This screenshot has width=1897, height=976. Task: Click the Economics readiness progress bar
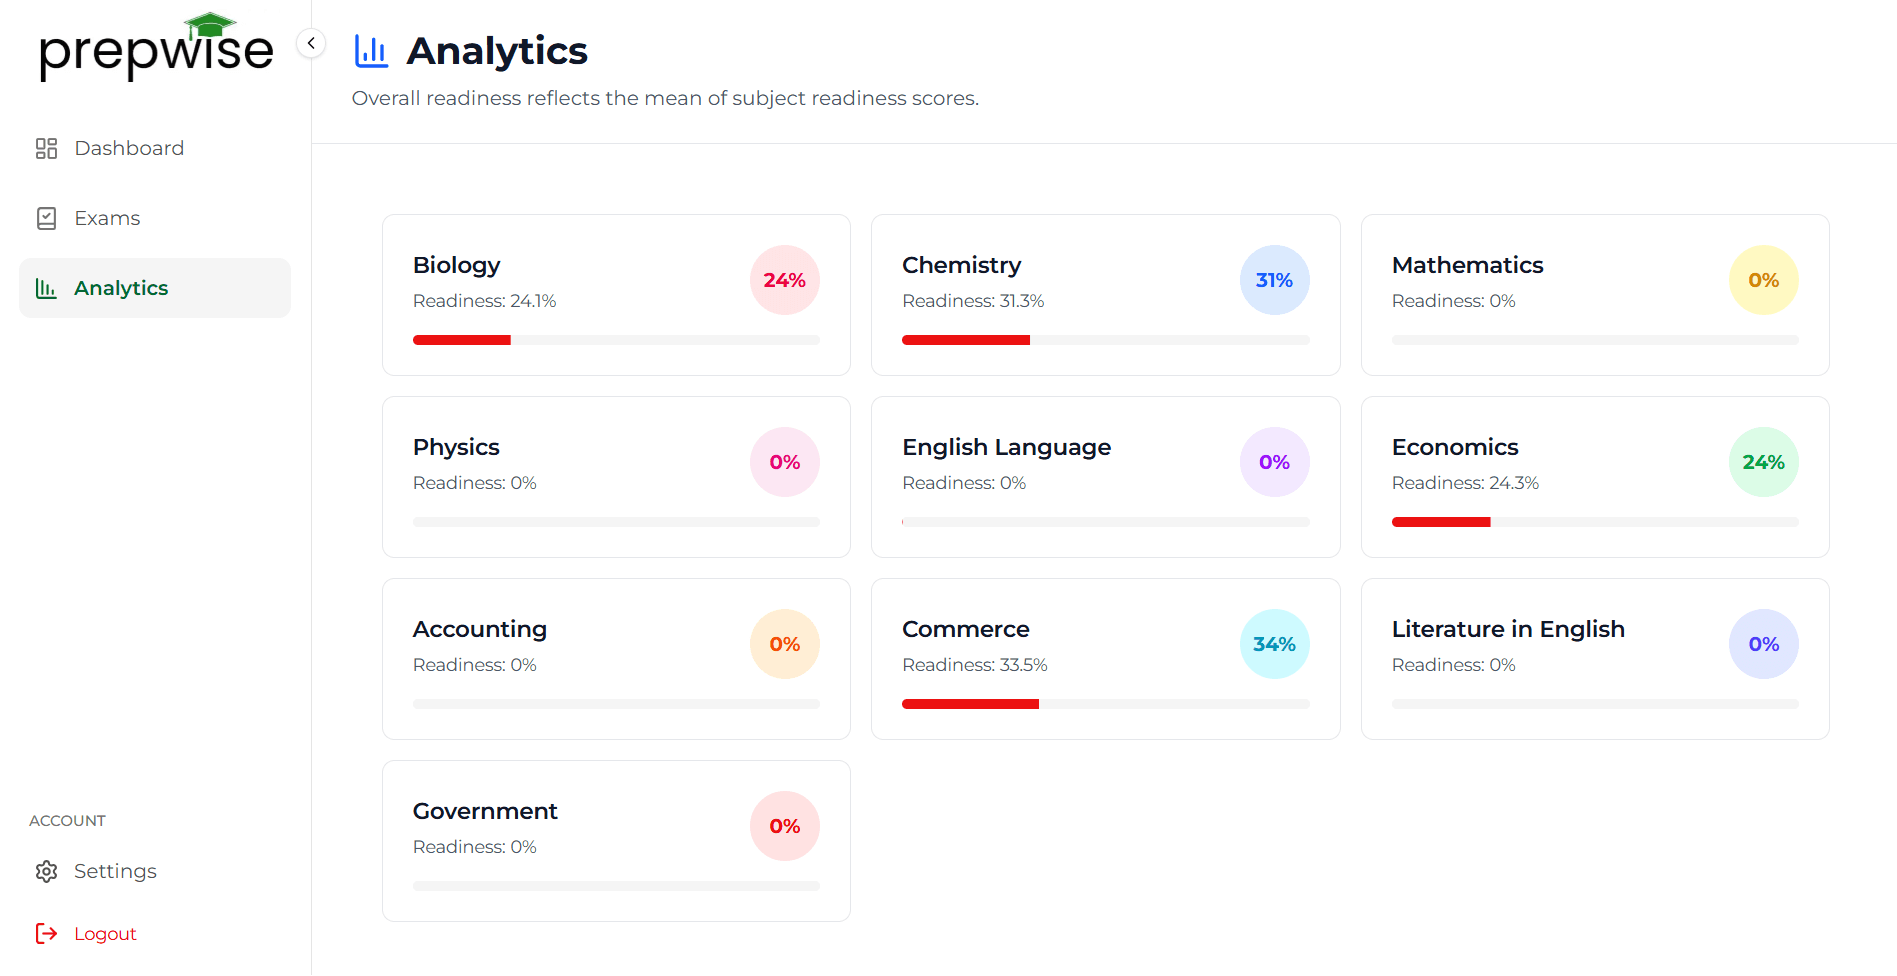[x=1594, y=522]
